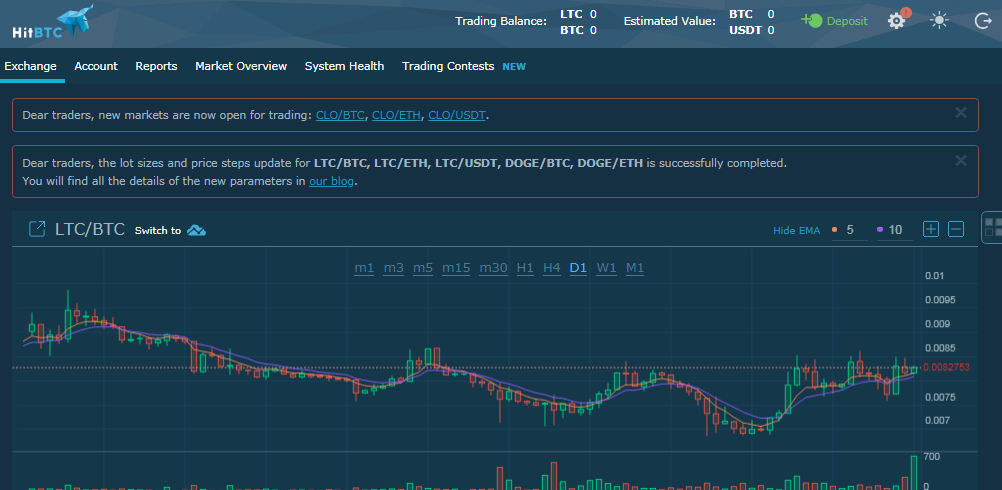Image resolution: width=1002 pixels, height=490 pixels.
Task: Pop out the LTC/BTC chart in a new window
Action: pos(37,229)
